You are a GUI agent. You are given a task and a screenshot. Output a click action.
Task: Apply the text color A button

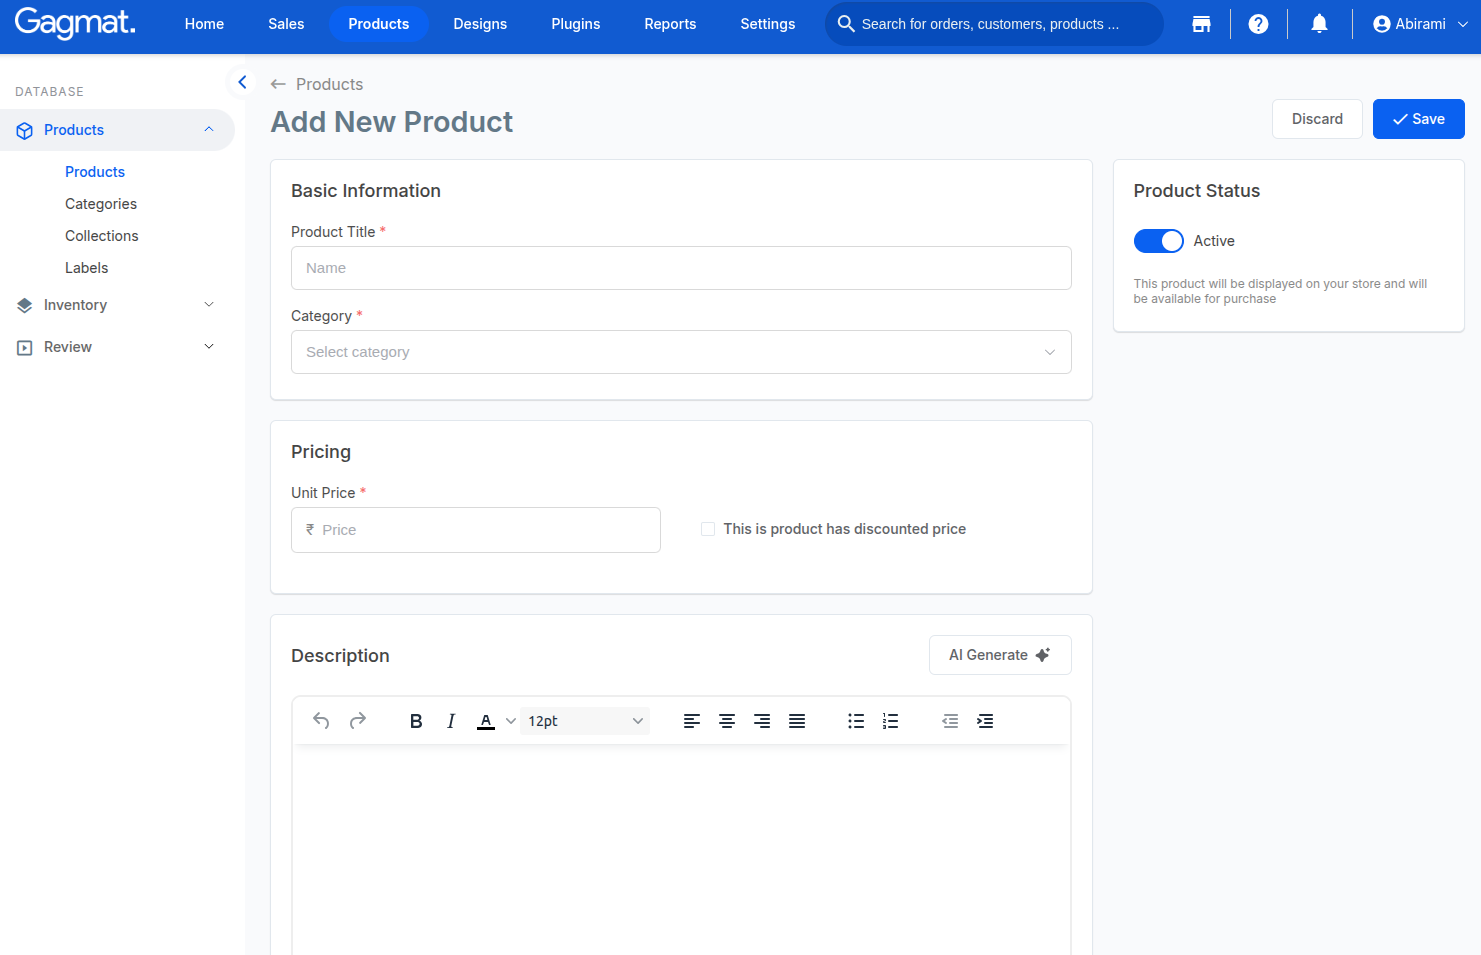(486, 721)
